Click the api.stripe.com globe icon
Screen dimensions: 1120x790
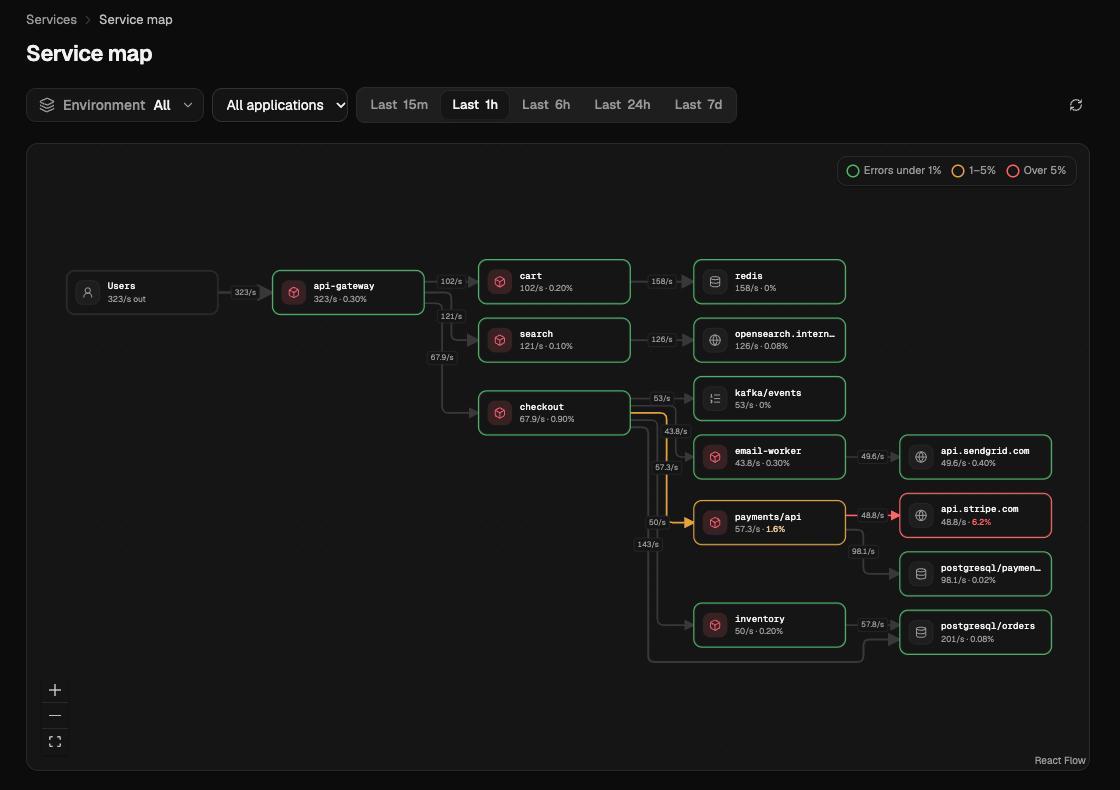pyautogui.click(x=921, y=515)
